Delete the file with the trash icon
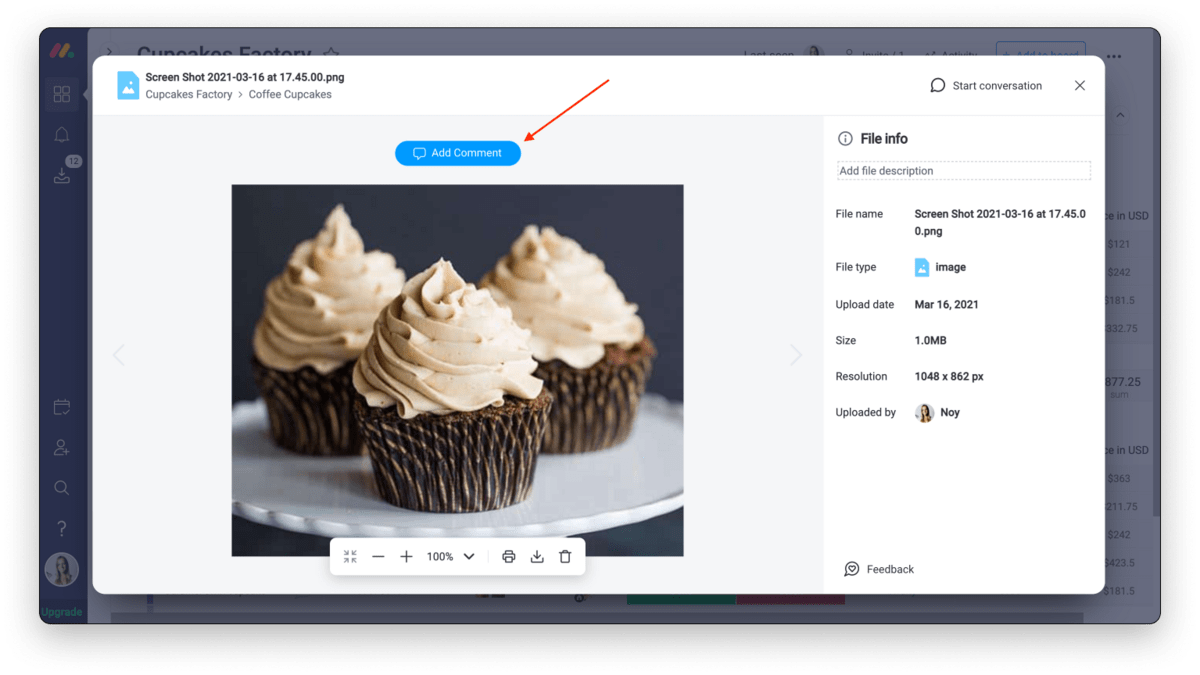Image resolution: width=1200 pixels, height=675 pixels. pos(565,557)
